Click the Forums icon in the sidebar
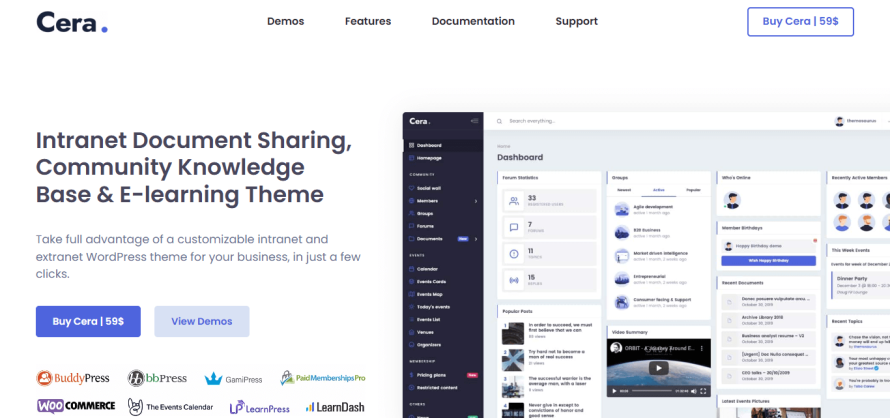 click(x=412, y=226)
